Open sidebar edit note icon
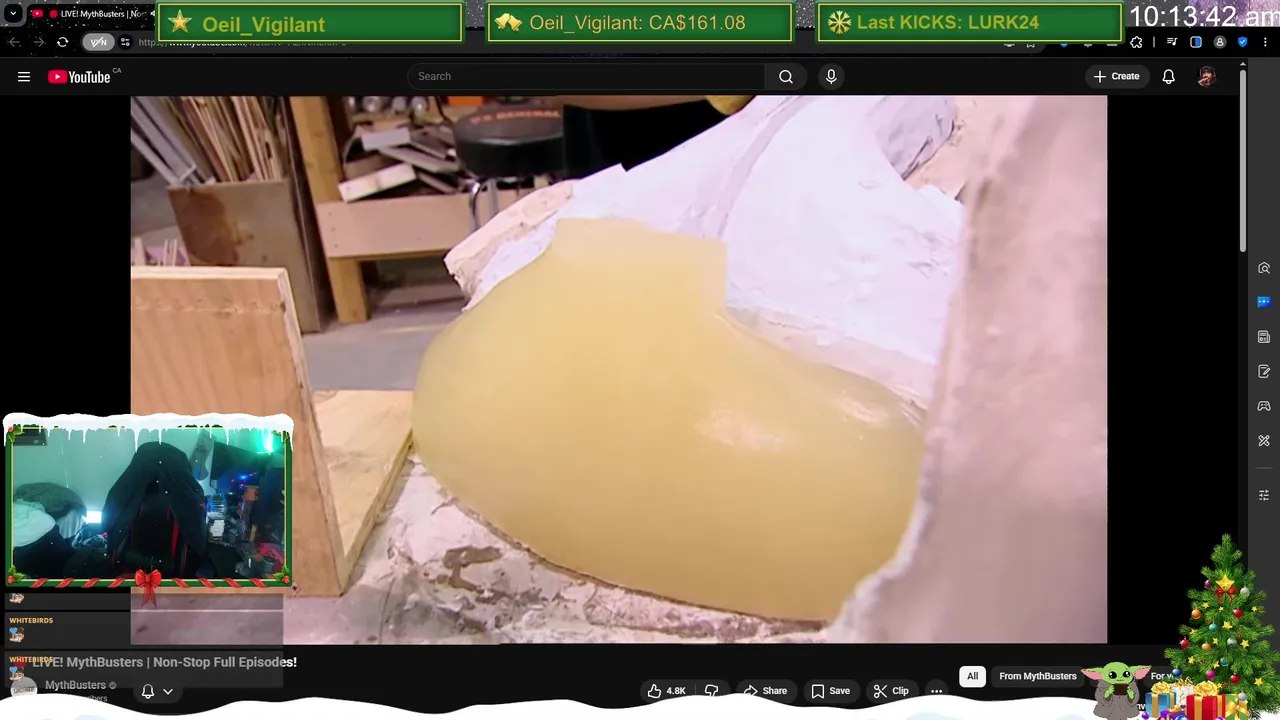The width and height of the screenshot is (1280, 720). click(1264, 372)
